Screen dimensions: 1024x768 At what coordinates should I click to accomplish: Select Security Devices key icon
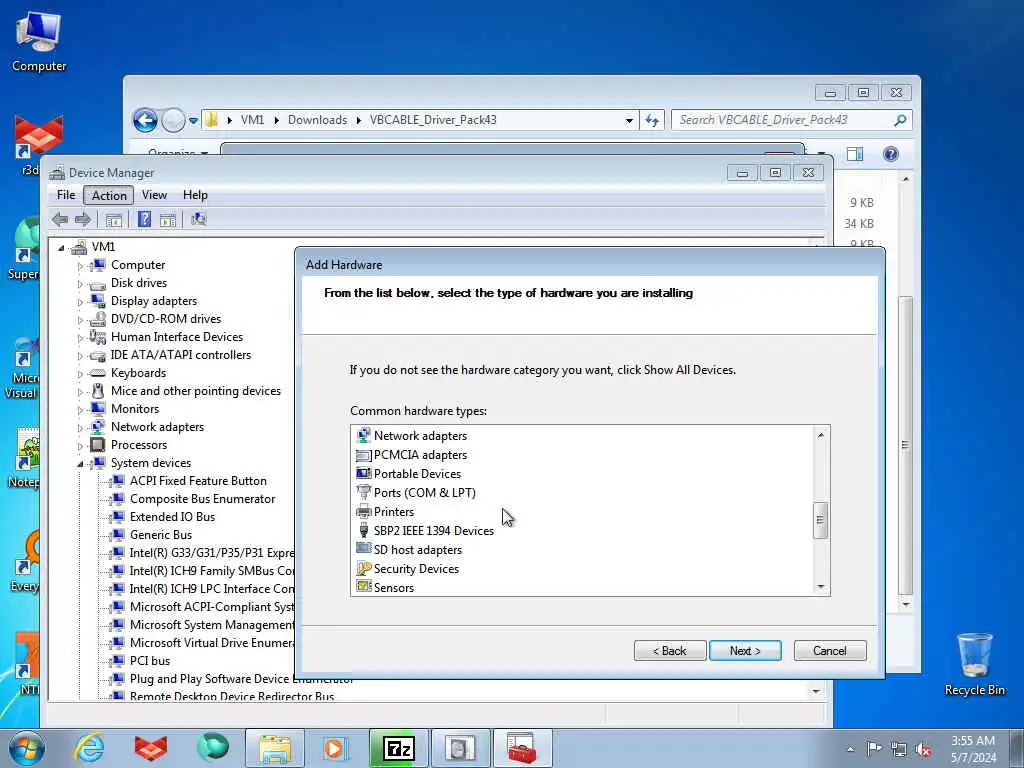(x=363, y=568)
